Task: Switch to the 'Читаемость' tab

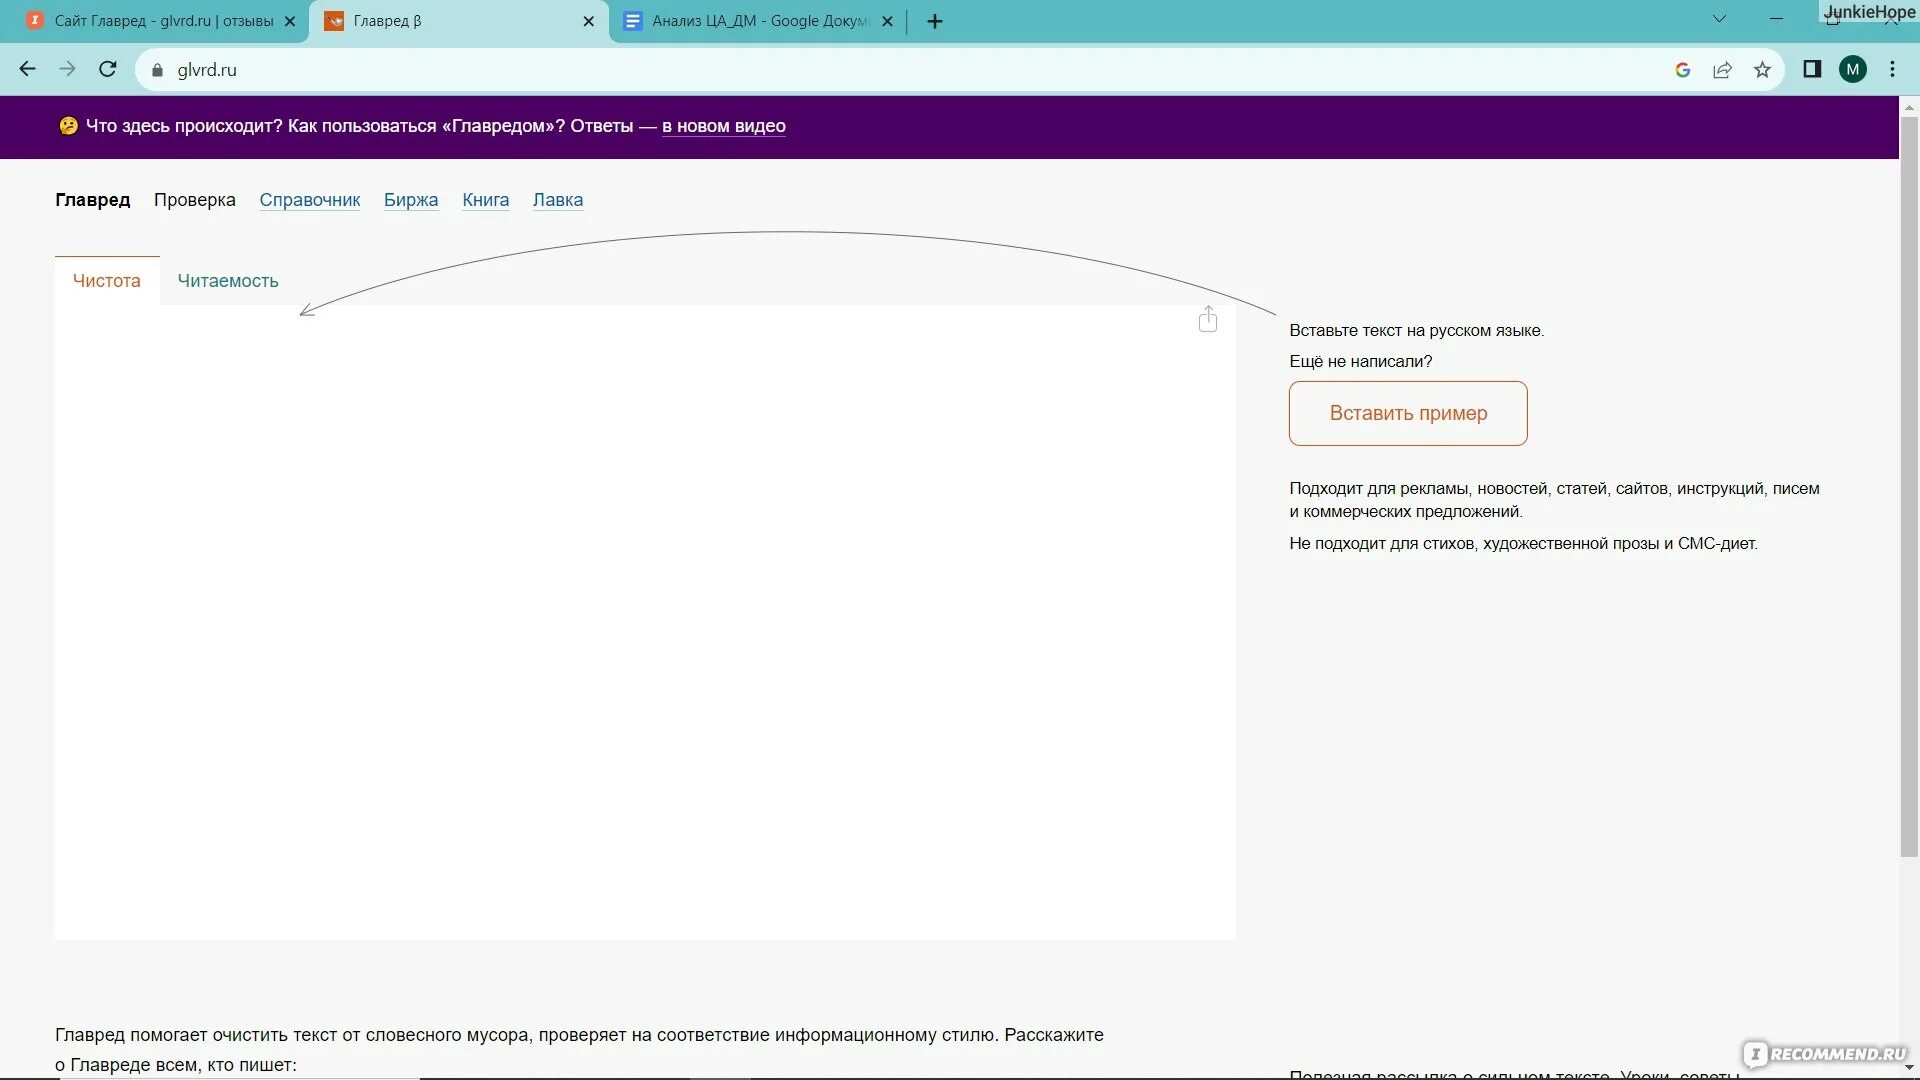Action: (228, 281)
